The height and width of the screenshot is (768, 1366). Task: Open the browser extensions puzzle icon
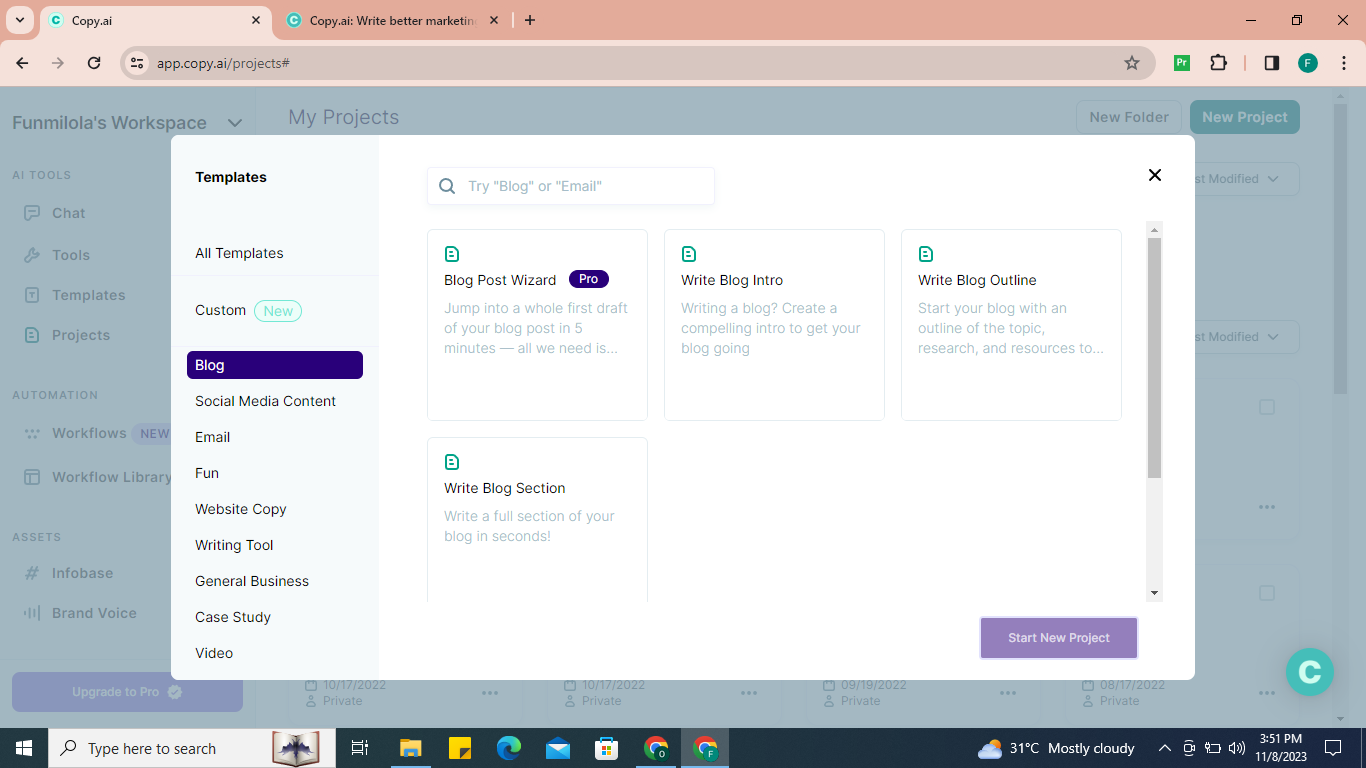(x=1218, y=63)
